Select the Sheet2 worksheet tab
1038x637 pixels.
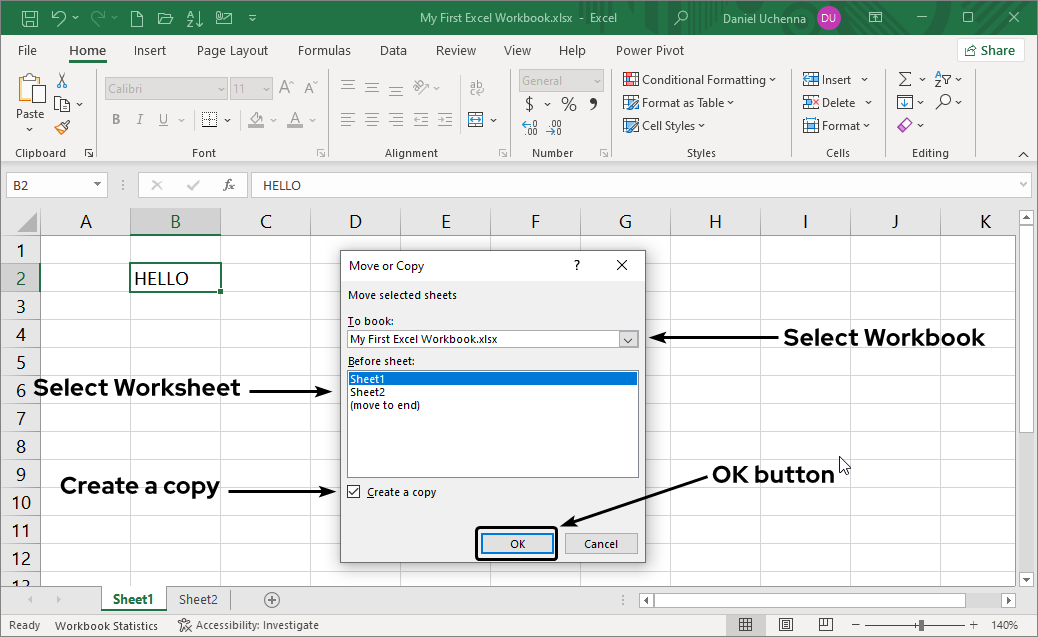[197, 599]
